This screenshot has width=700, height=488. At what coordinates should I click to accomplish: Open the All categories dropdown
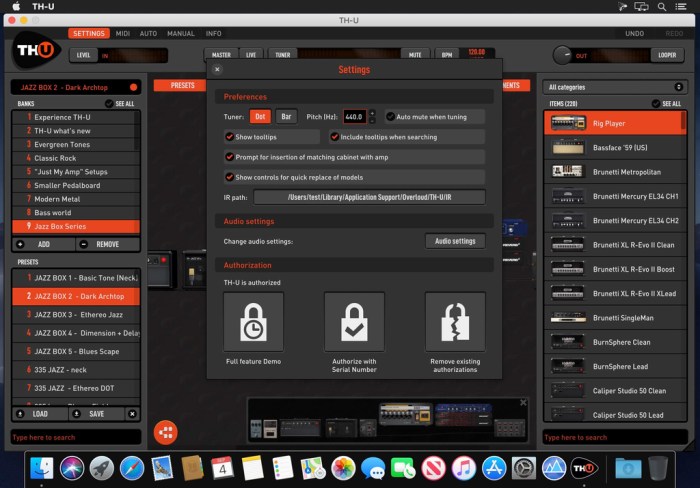pyautogui.click(x=614, y=87)
